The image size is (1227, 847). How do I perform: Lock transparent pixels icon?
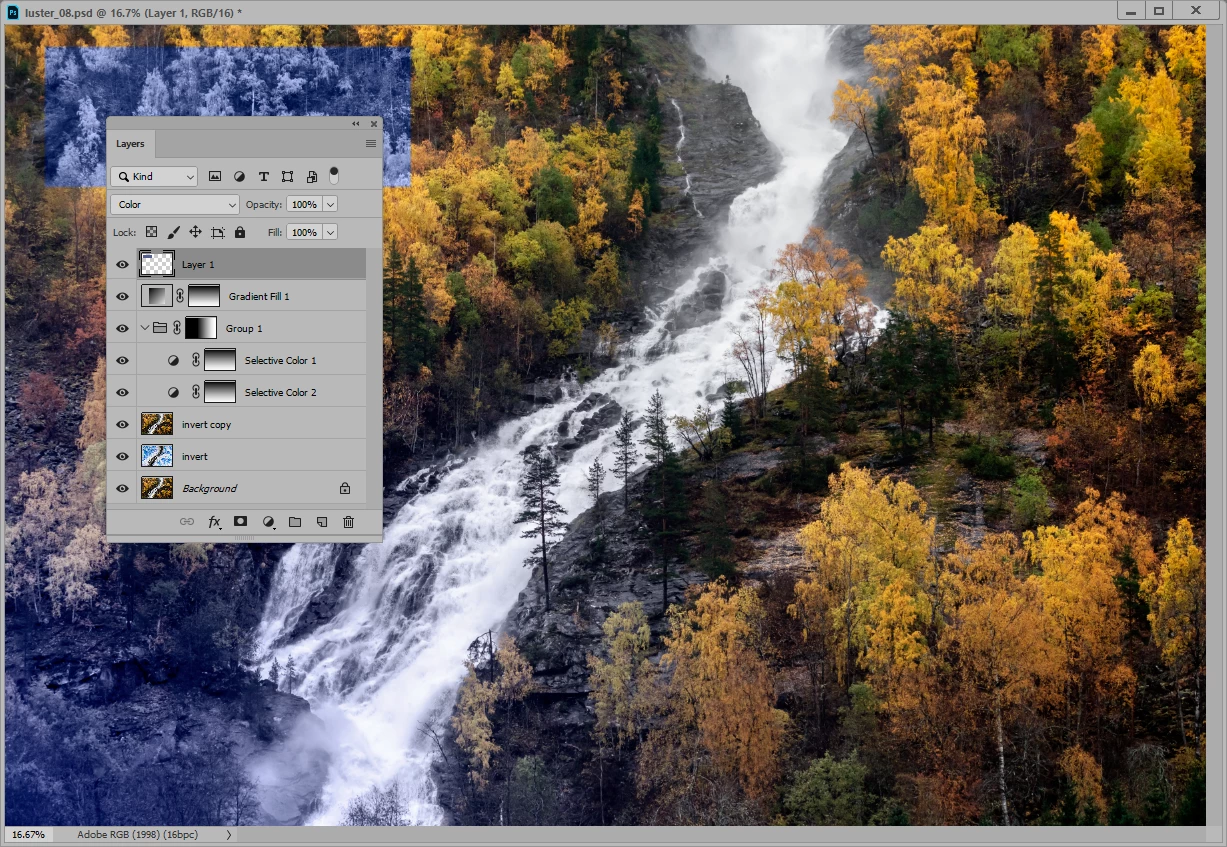point(152,232)
